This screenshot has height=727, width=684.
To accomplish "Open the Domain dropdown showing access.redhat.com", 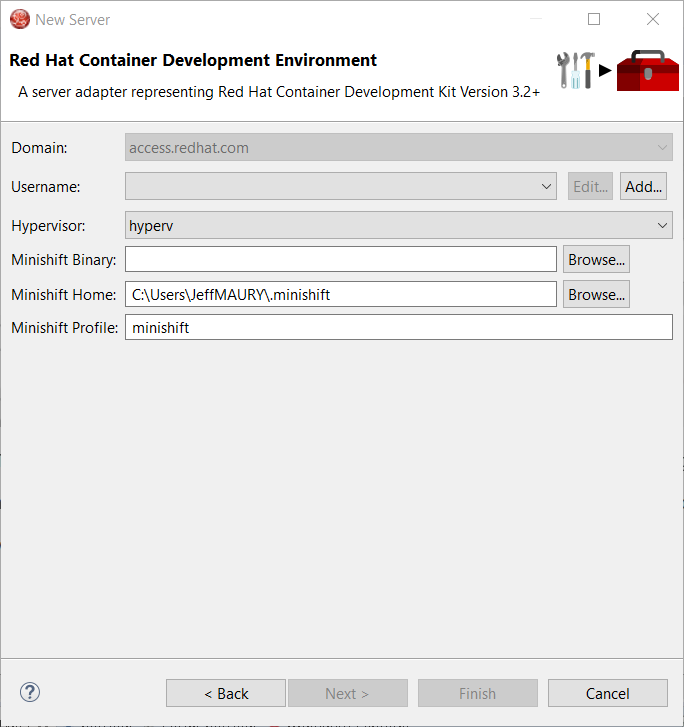I will click(x=398, y=148).
